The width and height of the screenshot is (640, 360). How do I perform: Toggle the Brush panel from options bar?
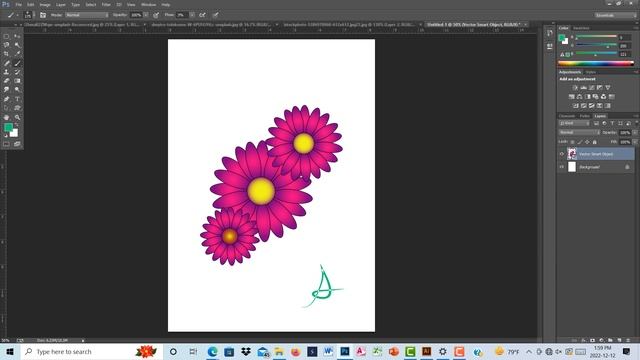tap(43, 15)
